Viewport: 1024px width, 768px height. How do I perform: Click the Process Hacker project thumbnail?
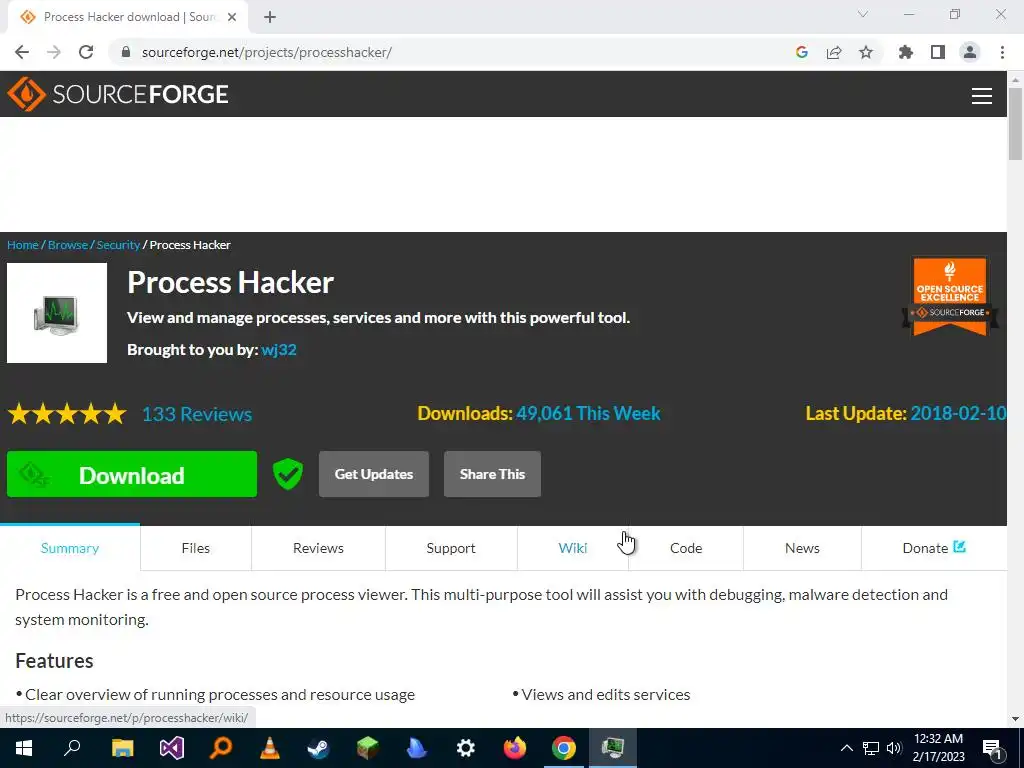pos(57,313)
